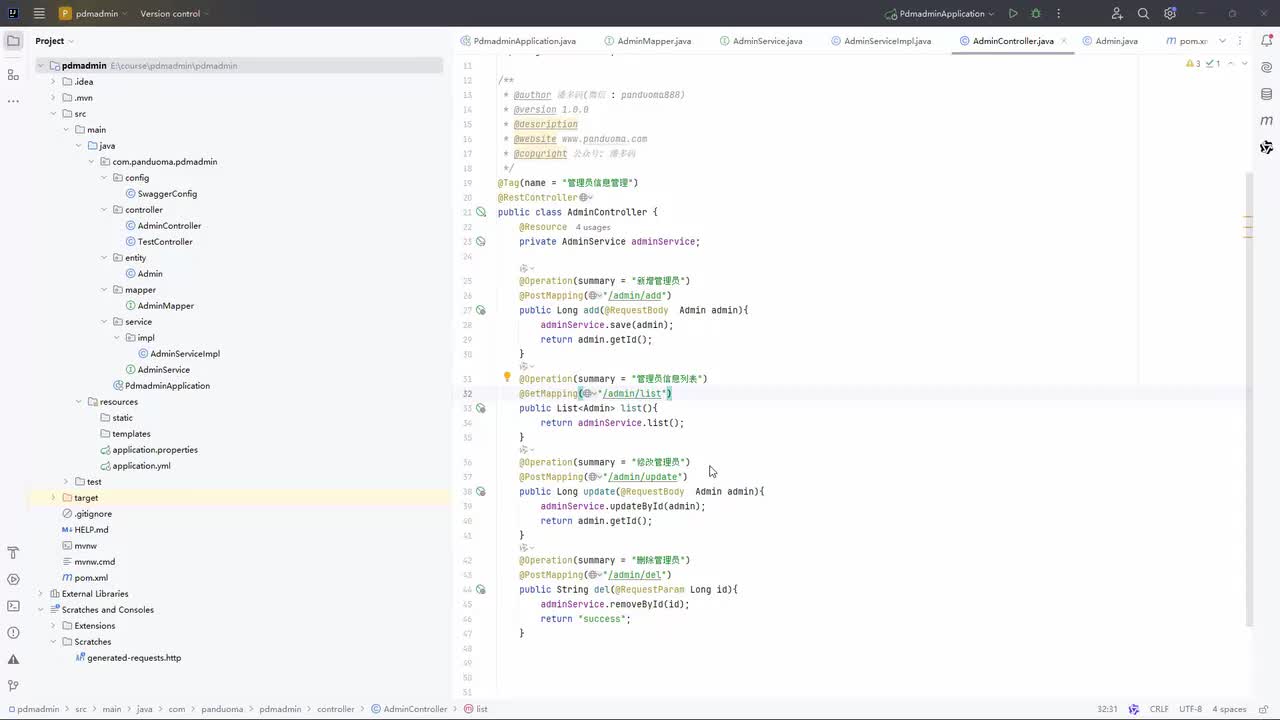
Task: Start debugging with the bug icon
Action: 1036,14
